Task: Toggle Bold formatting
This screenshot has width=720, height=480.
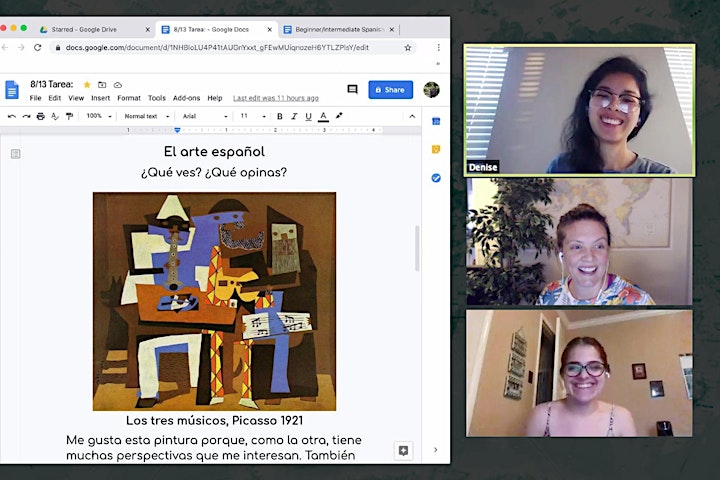Action: coord(280,116)
